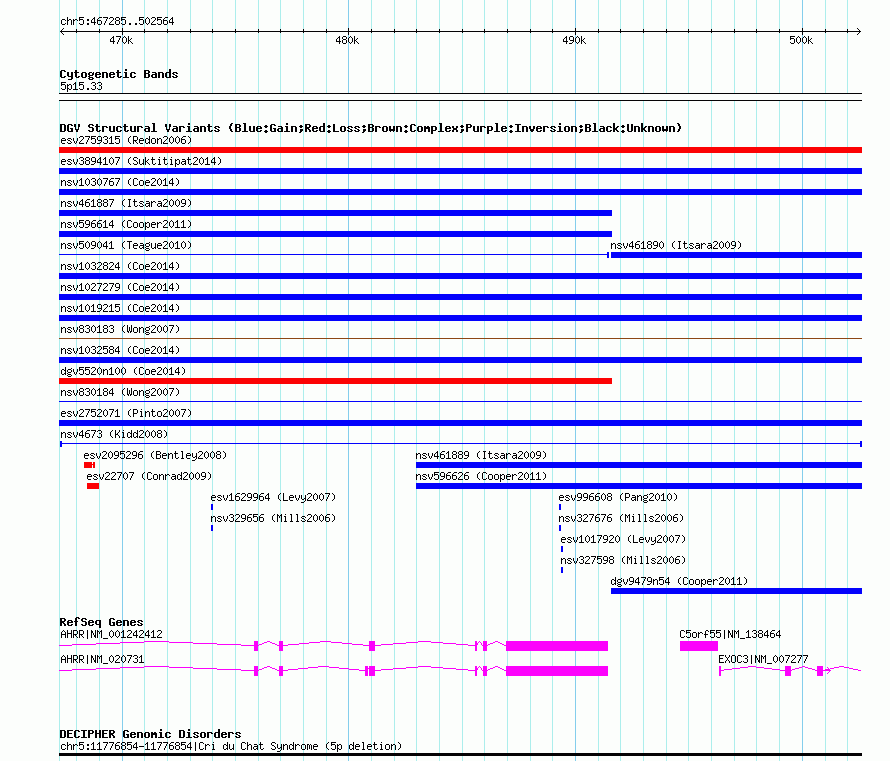The image size is (890, 761).
Task: Click the red loss bar under esv2759315
Action: pyautogui.click(x=460, y=150)
